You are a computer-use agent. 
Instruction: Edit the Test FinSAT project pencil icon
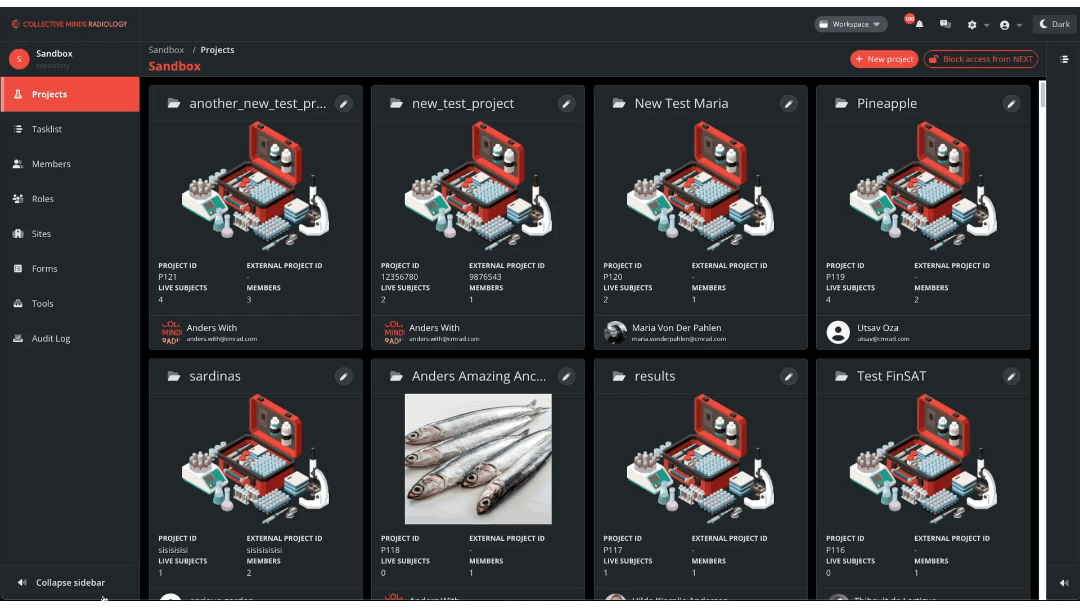pyautogui.click(x=1011, y=376)
